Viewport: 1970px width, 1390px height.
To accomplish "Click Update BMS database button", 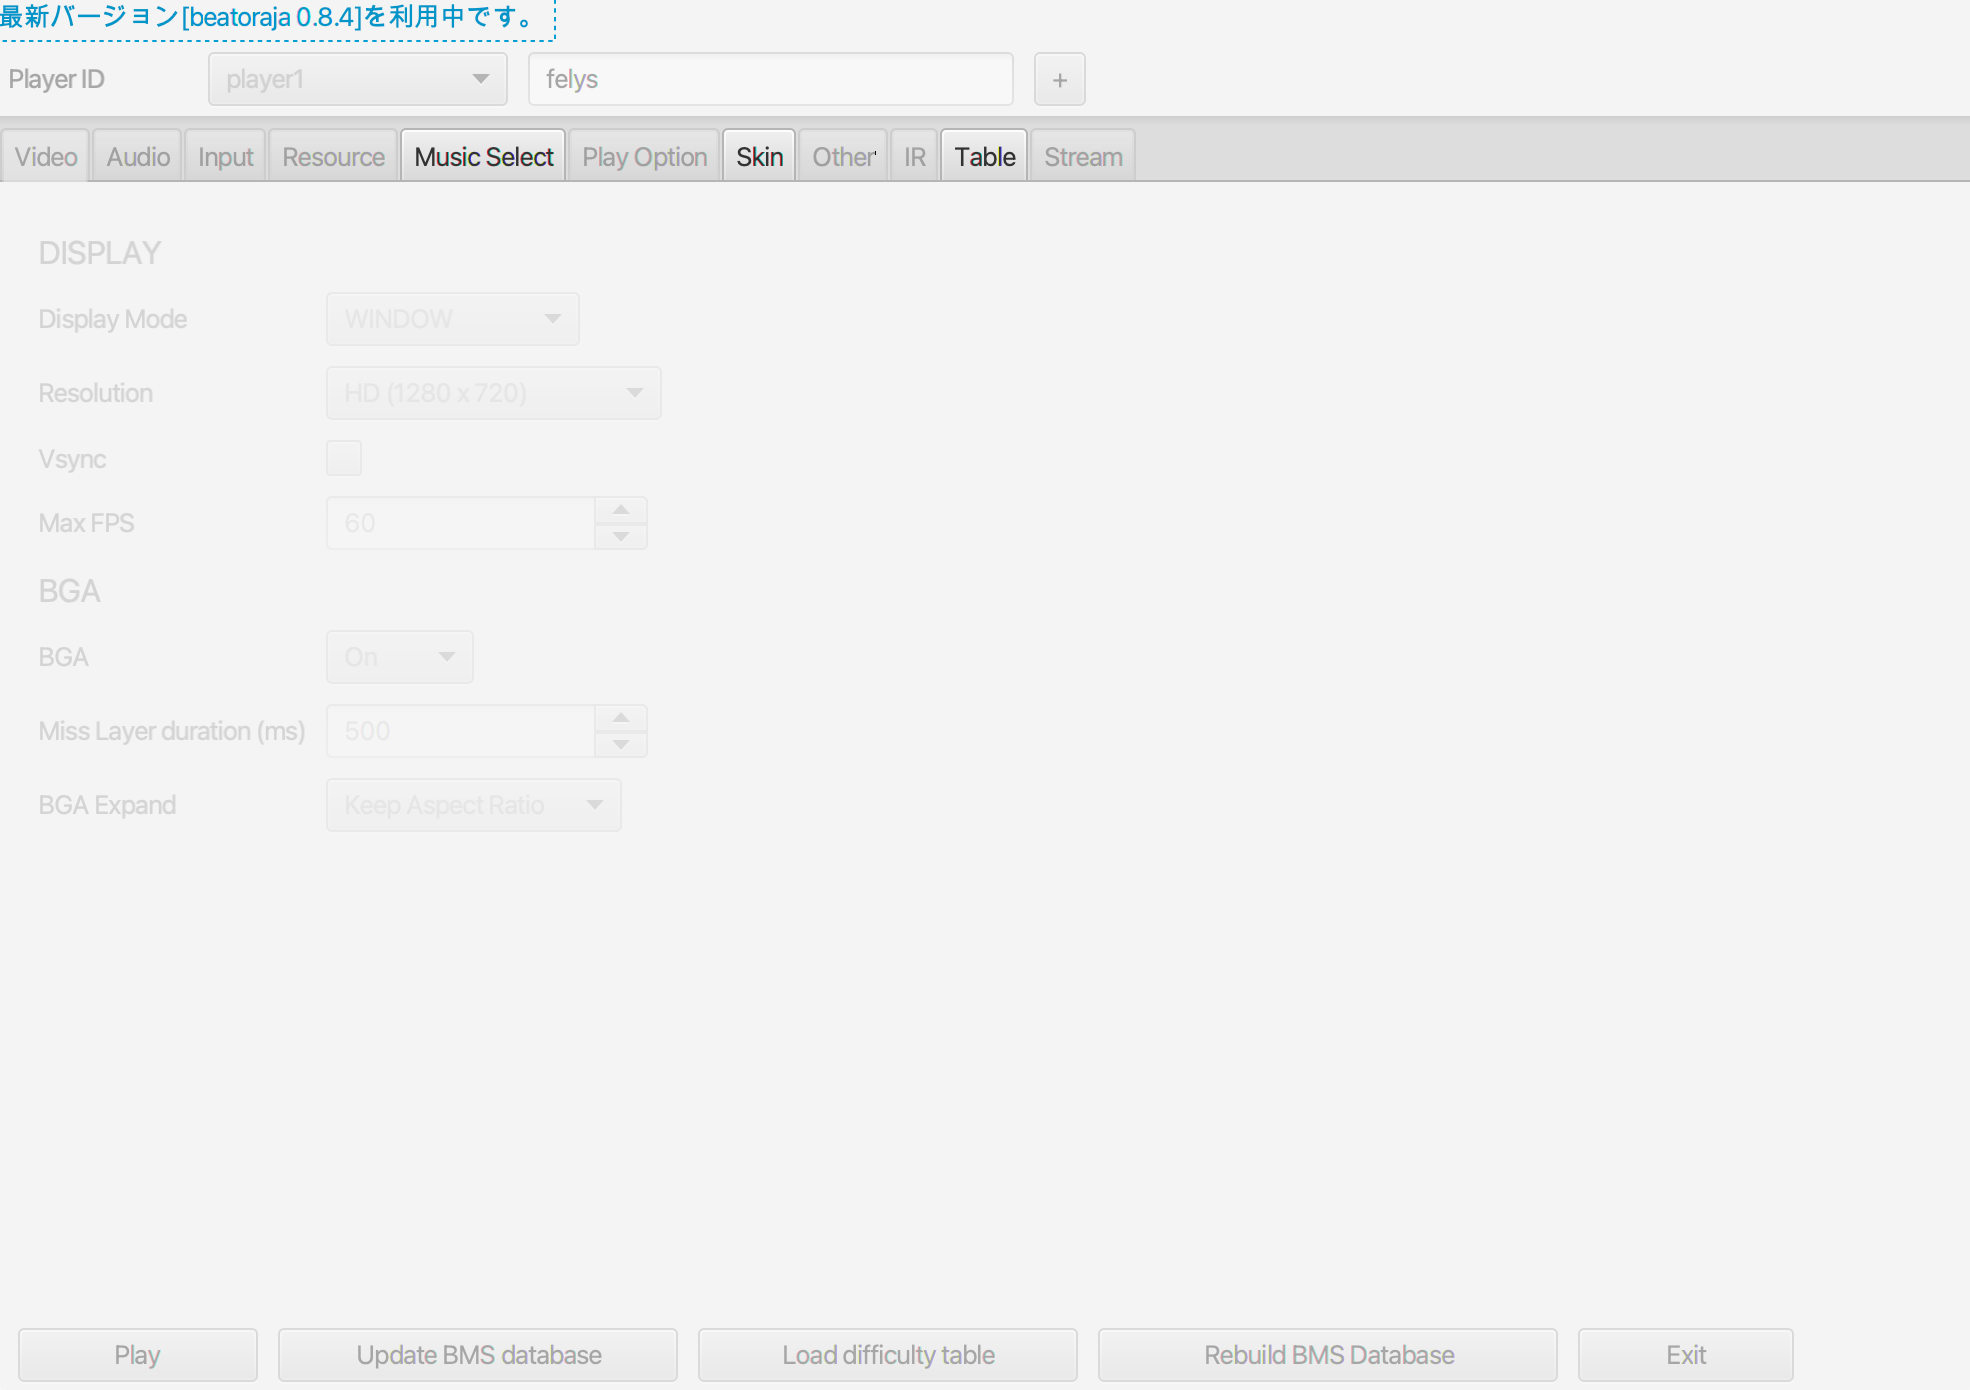I will tap(478, 1355).
